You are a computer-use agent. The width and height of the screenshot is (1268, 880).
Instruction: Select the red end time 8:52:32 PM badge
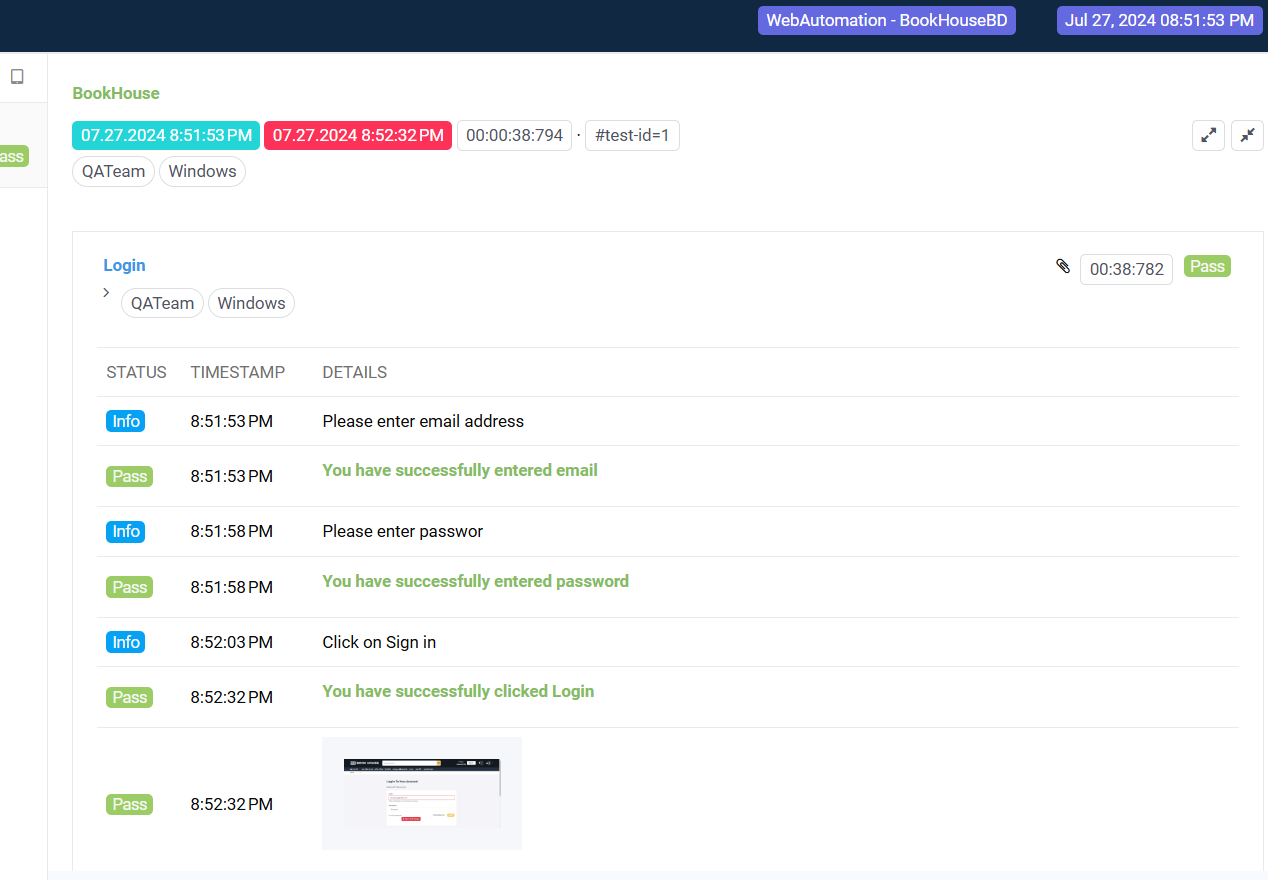pyautogui.click(x=358, y=135)
